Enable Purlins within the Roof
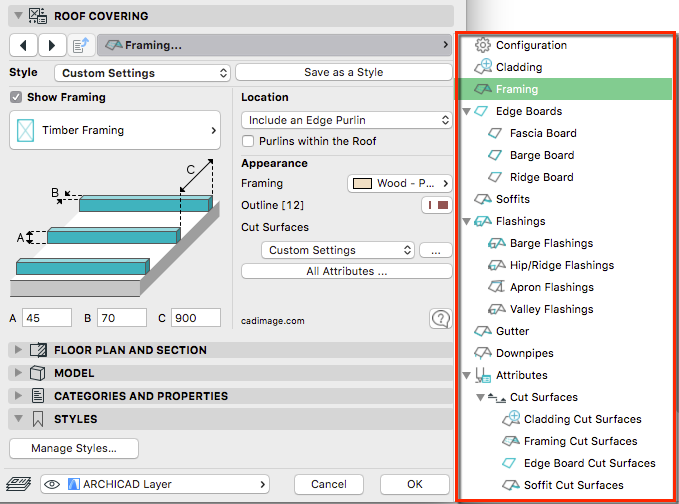679x504 pixels. coord(250,141)
